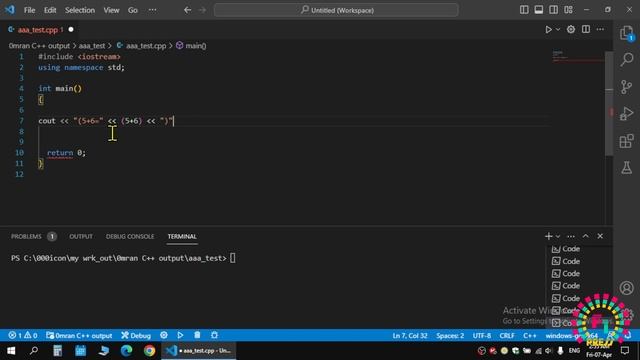This screenshot has height=360, width=640.
Task: Open new terminal launch profile dropdown
Action: [x=558, y=236]
